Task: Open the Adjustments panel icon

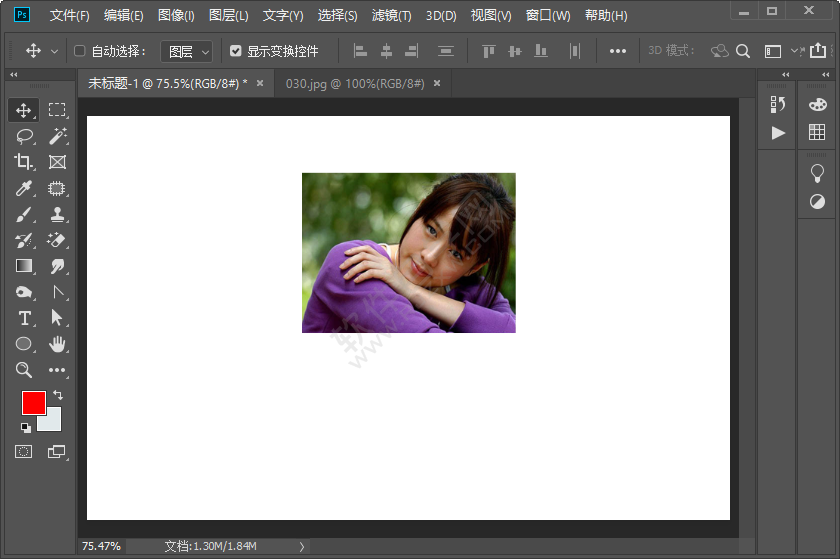Action: click(817, 202)
